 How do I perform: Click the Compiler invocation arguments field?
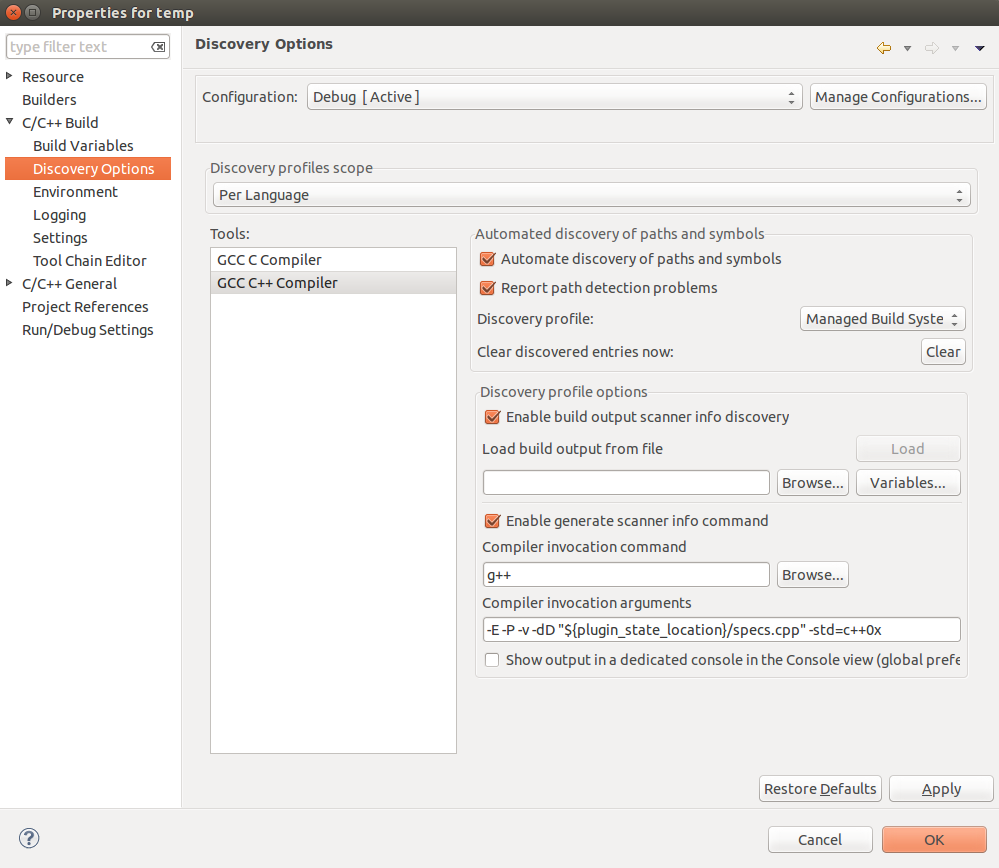tap(720, 630)
